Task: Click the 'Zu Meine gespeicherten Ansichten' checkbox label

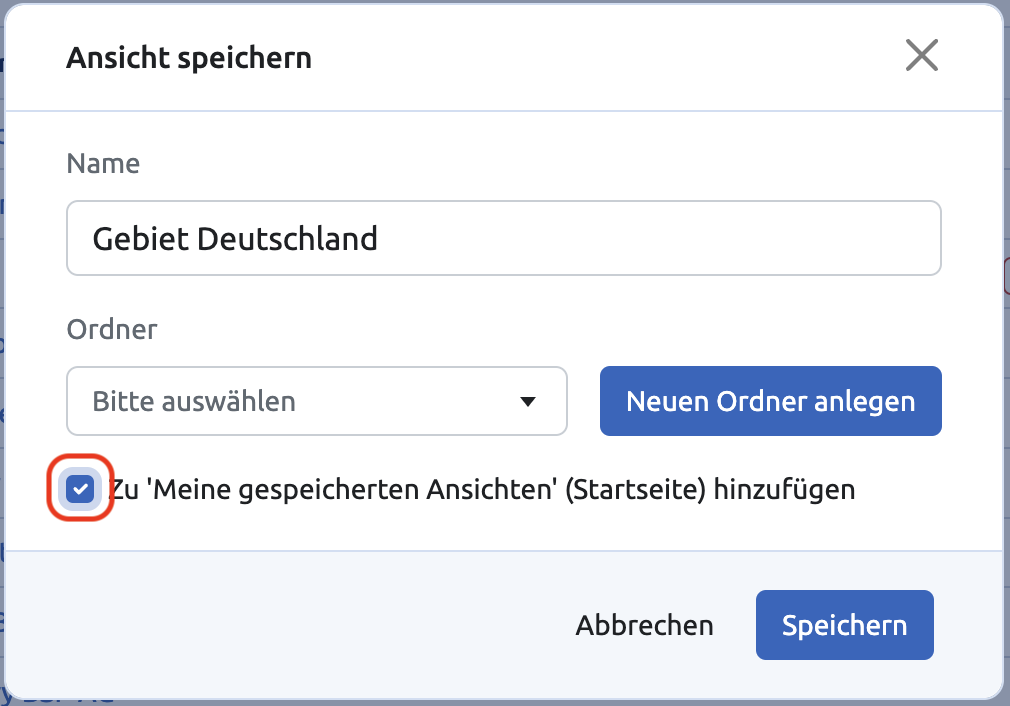Action: click(x=482, y=490)
